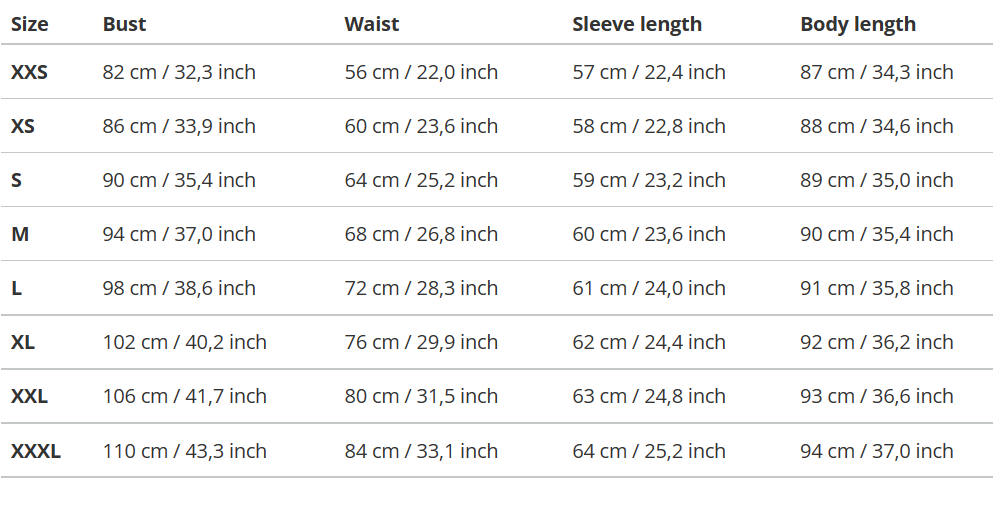
Task: Click the 88 cm body length cell
Action: coord(876,126)
